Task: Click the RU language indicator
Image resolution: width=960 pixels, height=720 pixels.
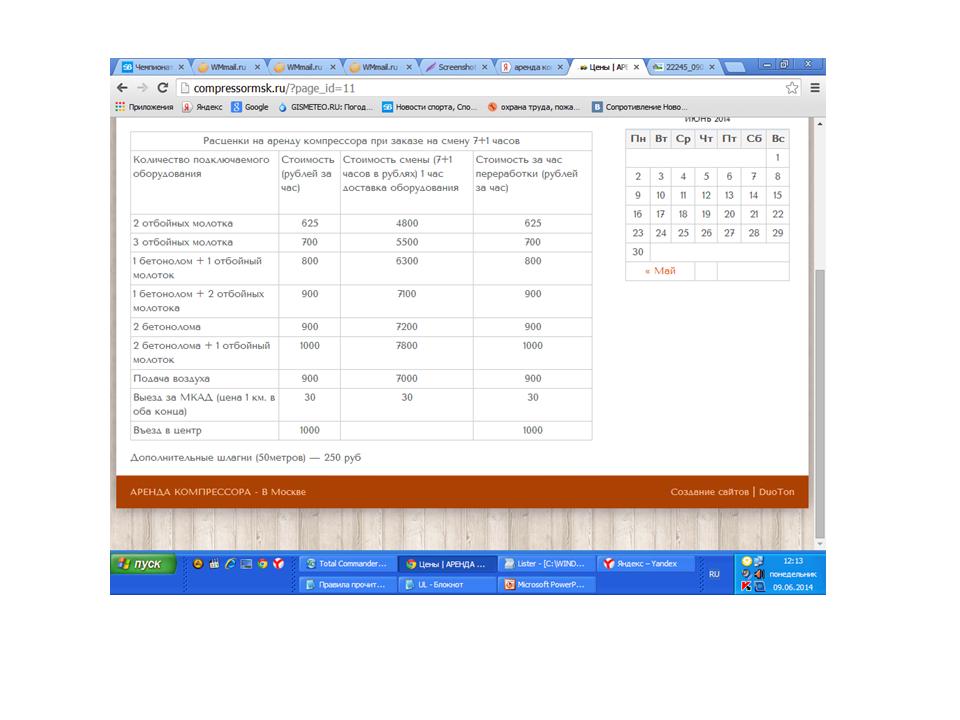Action: [x=714, y=574]
